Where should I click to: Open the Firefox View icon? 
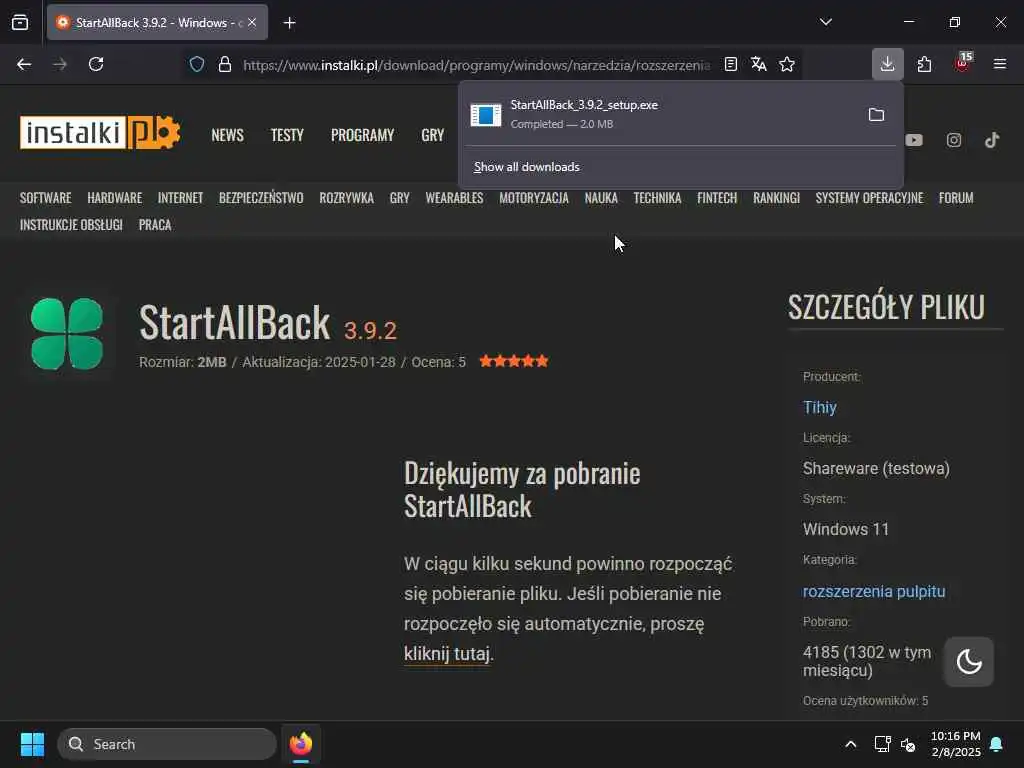coord(20,23)
